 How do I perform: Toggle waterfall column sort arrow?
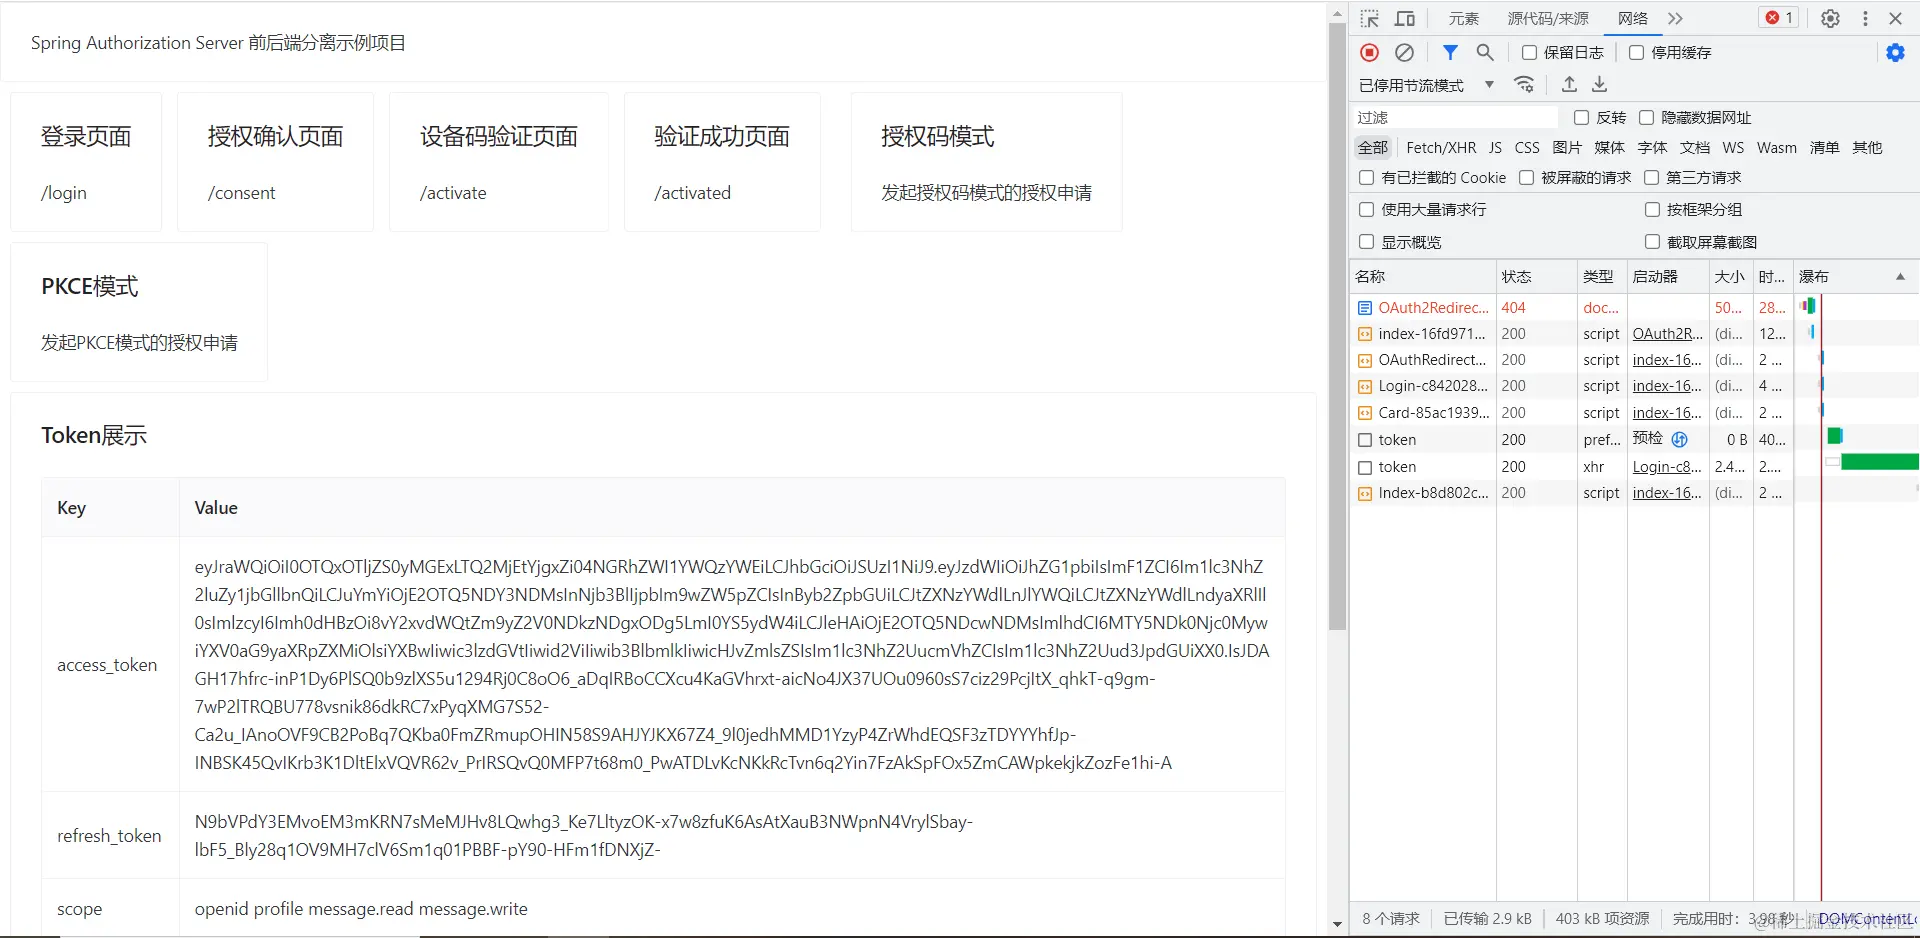click(x=1901, y=276)
